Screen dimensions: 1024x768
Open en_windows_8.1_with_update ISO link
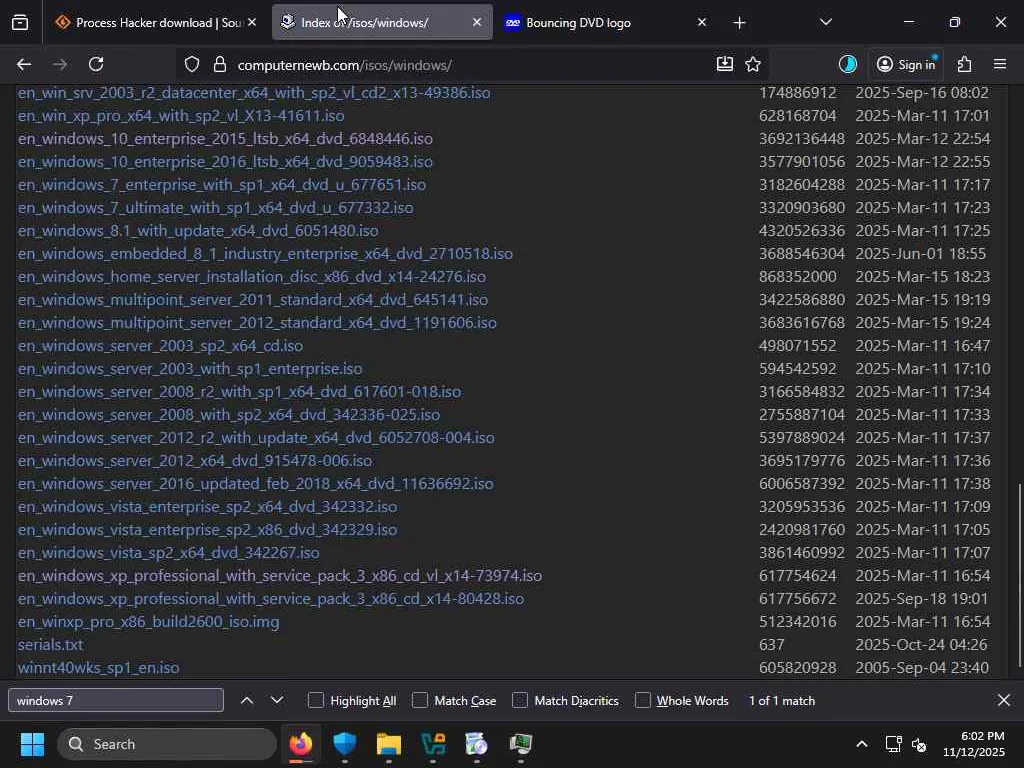pos(198,231)
